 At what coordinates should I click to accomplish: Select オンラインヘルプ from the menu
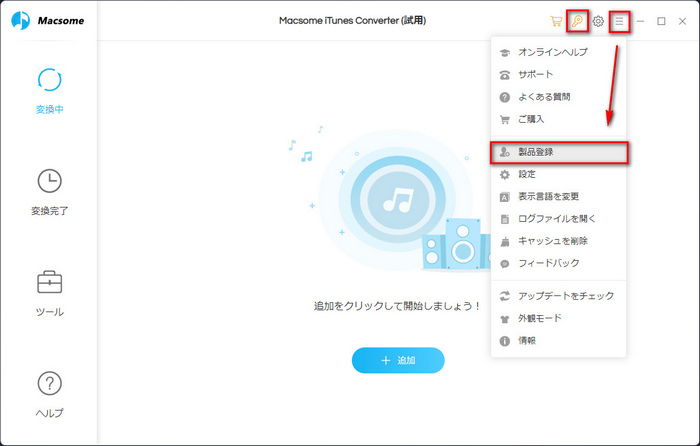[558, 52]
